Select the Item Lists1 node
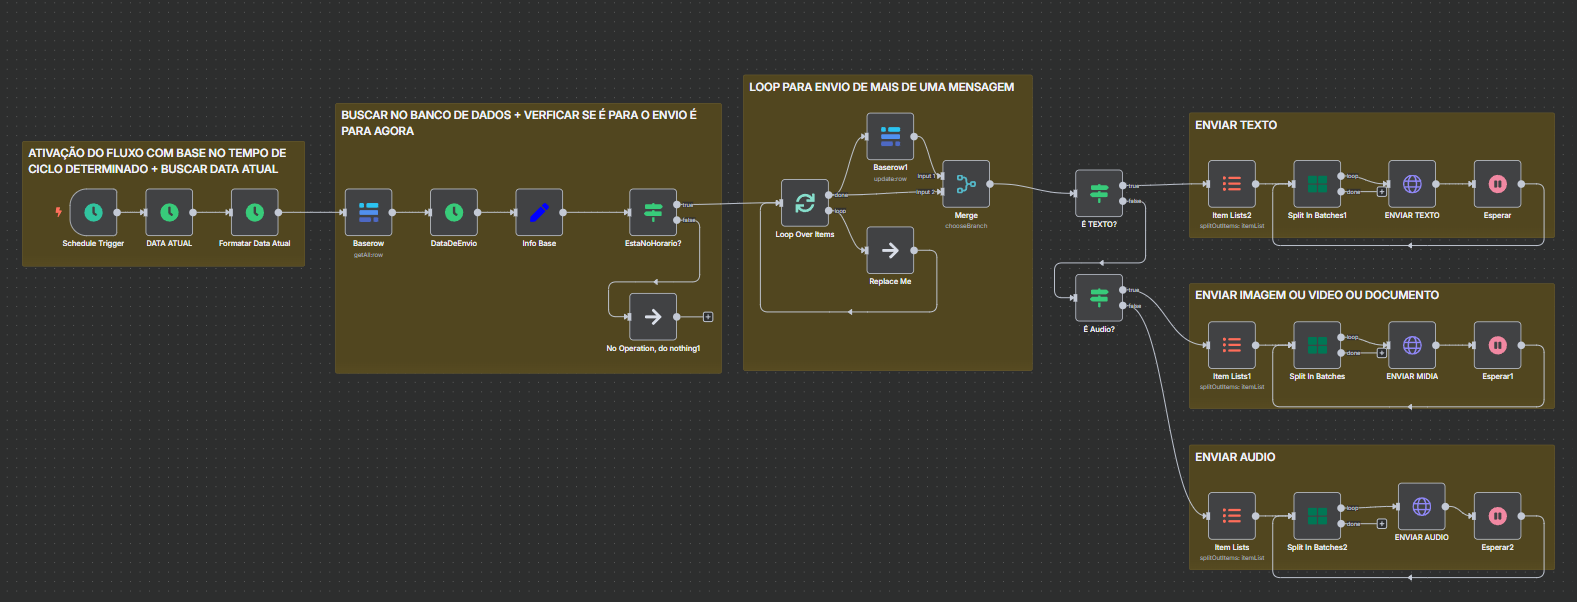This screenshot has height=602, width=1577. tap(1232, 345)
